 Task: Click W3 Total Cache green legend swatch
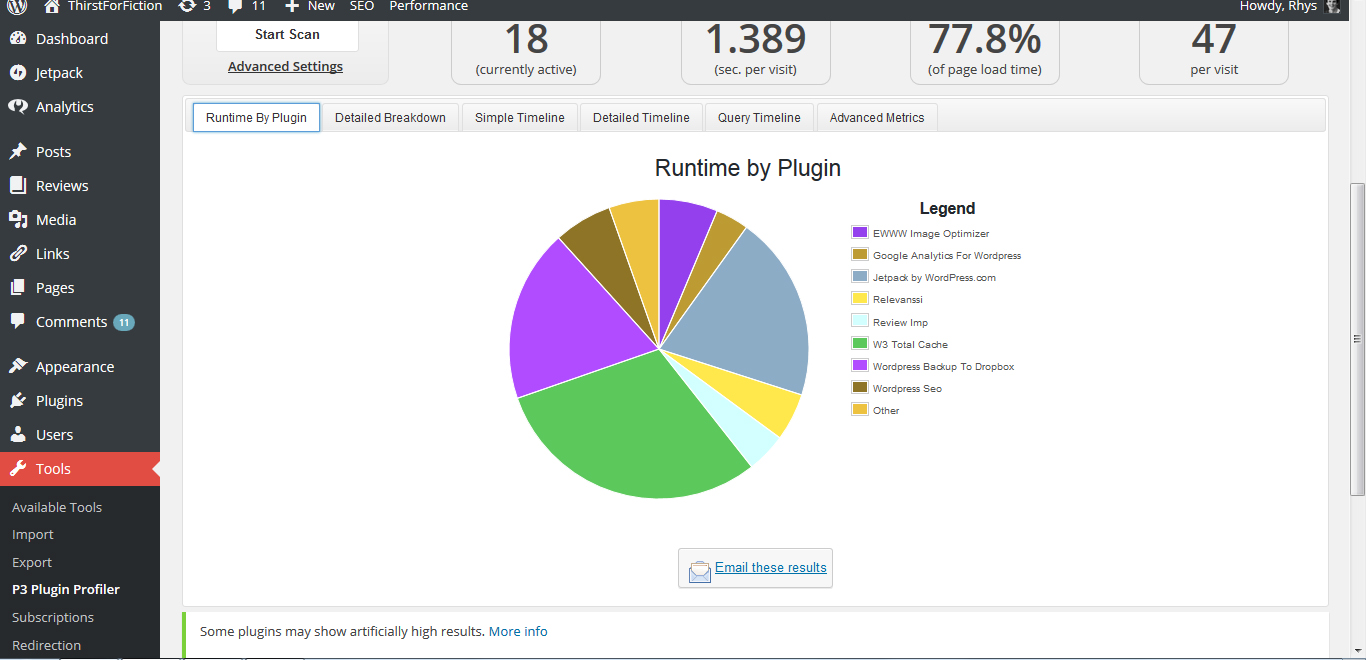click(x=860, y=343)
